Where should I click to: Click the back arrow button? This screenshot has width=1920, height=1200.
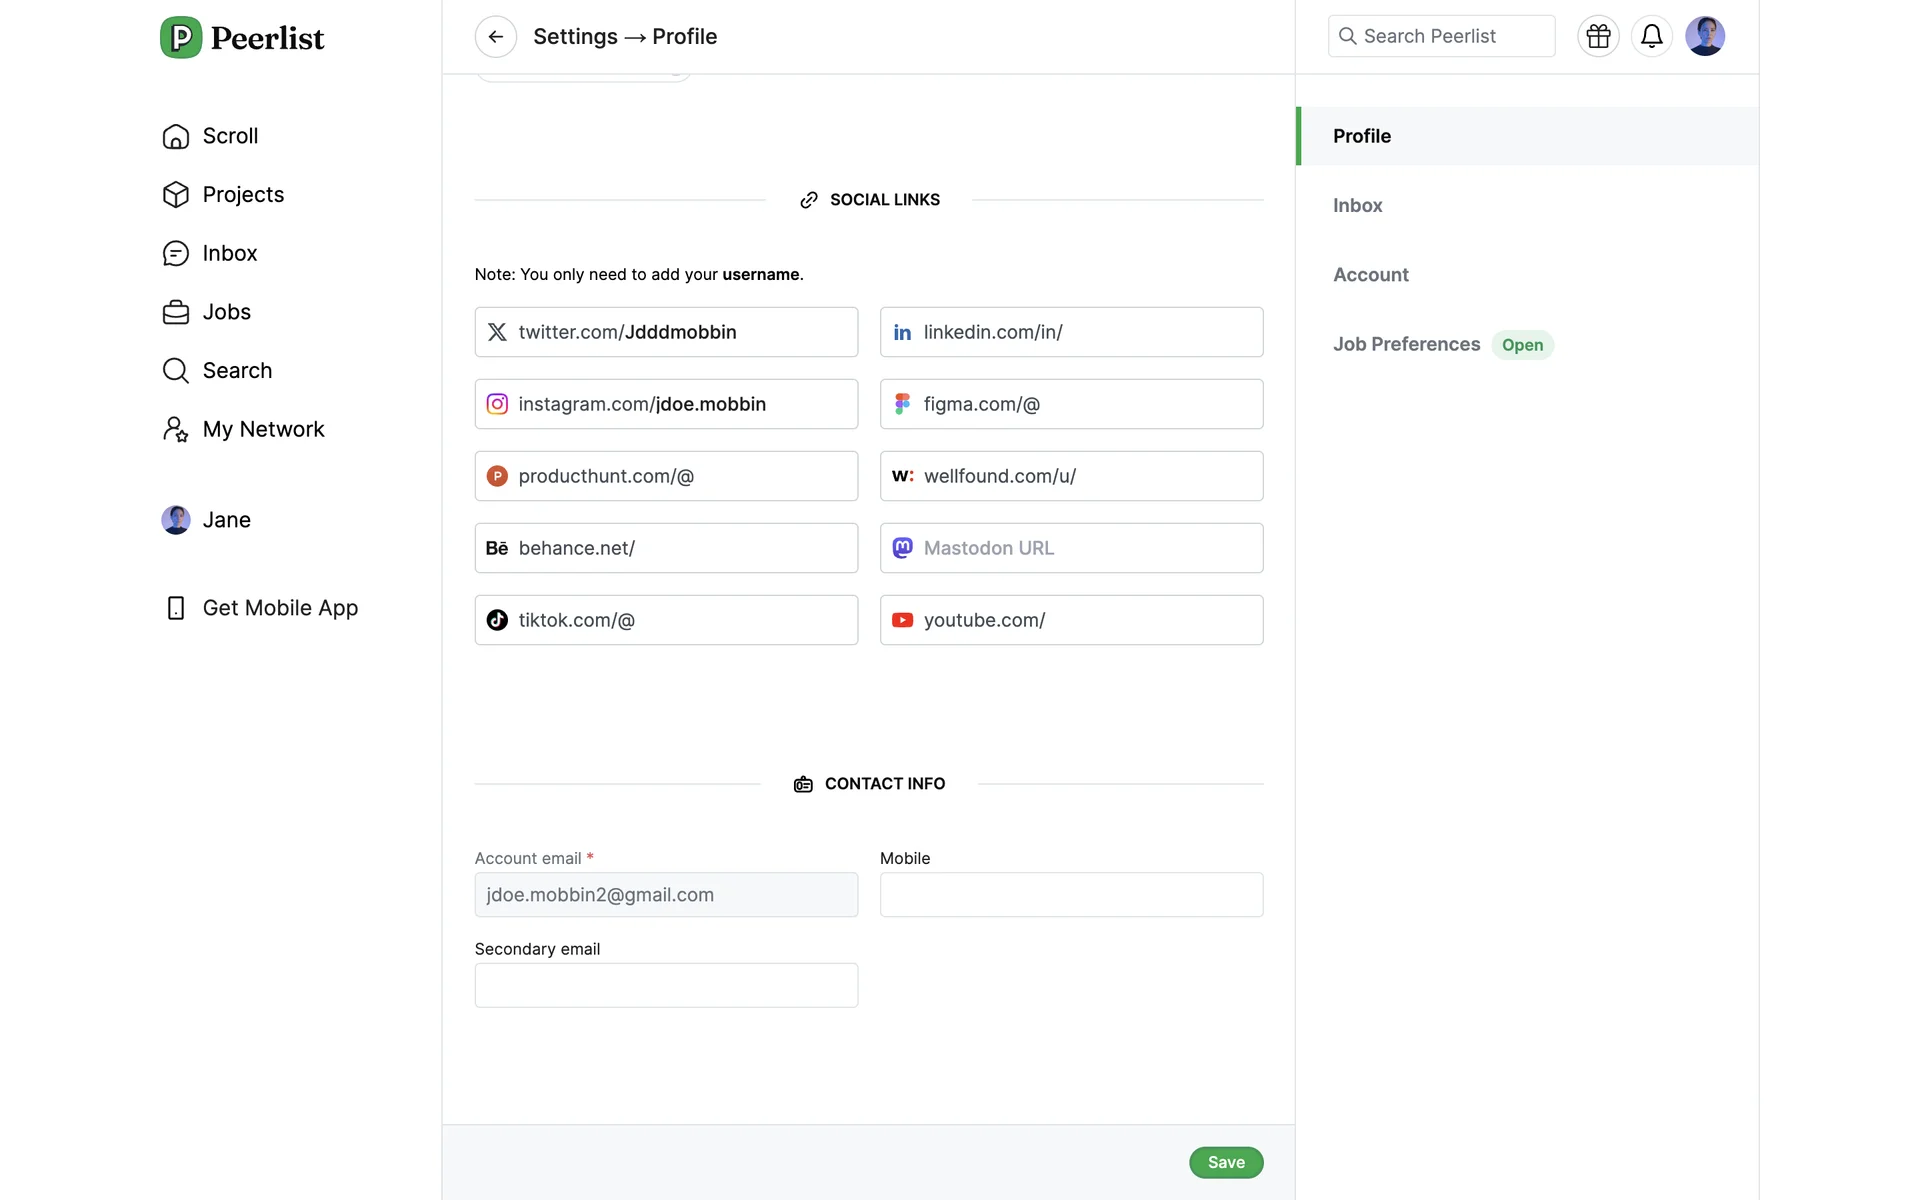pyautogui.click(x=495, y=37)
